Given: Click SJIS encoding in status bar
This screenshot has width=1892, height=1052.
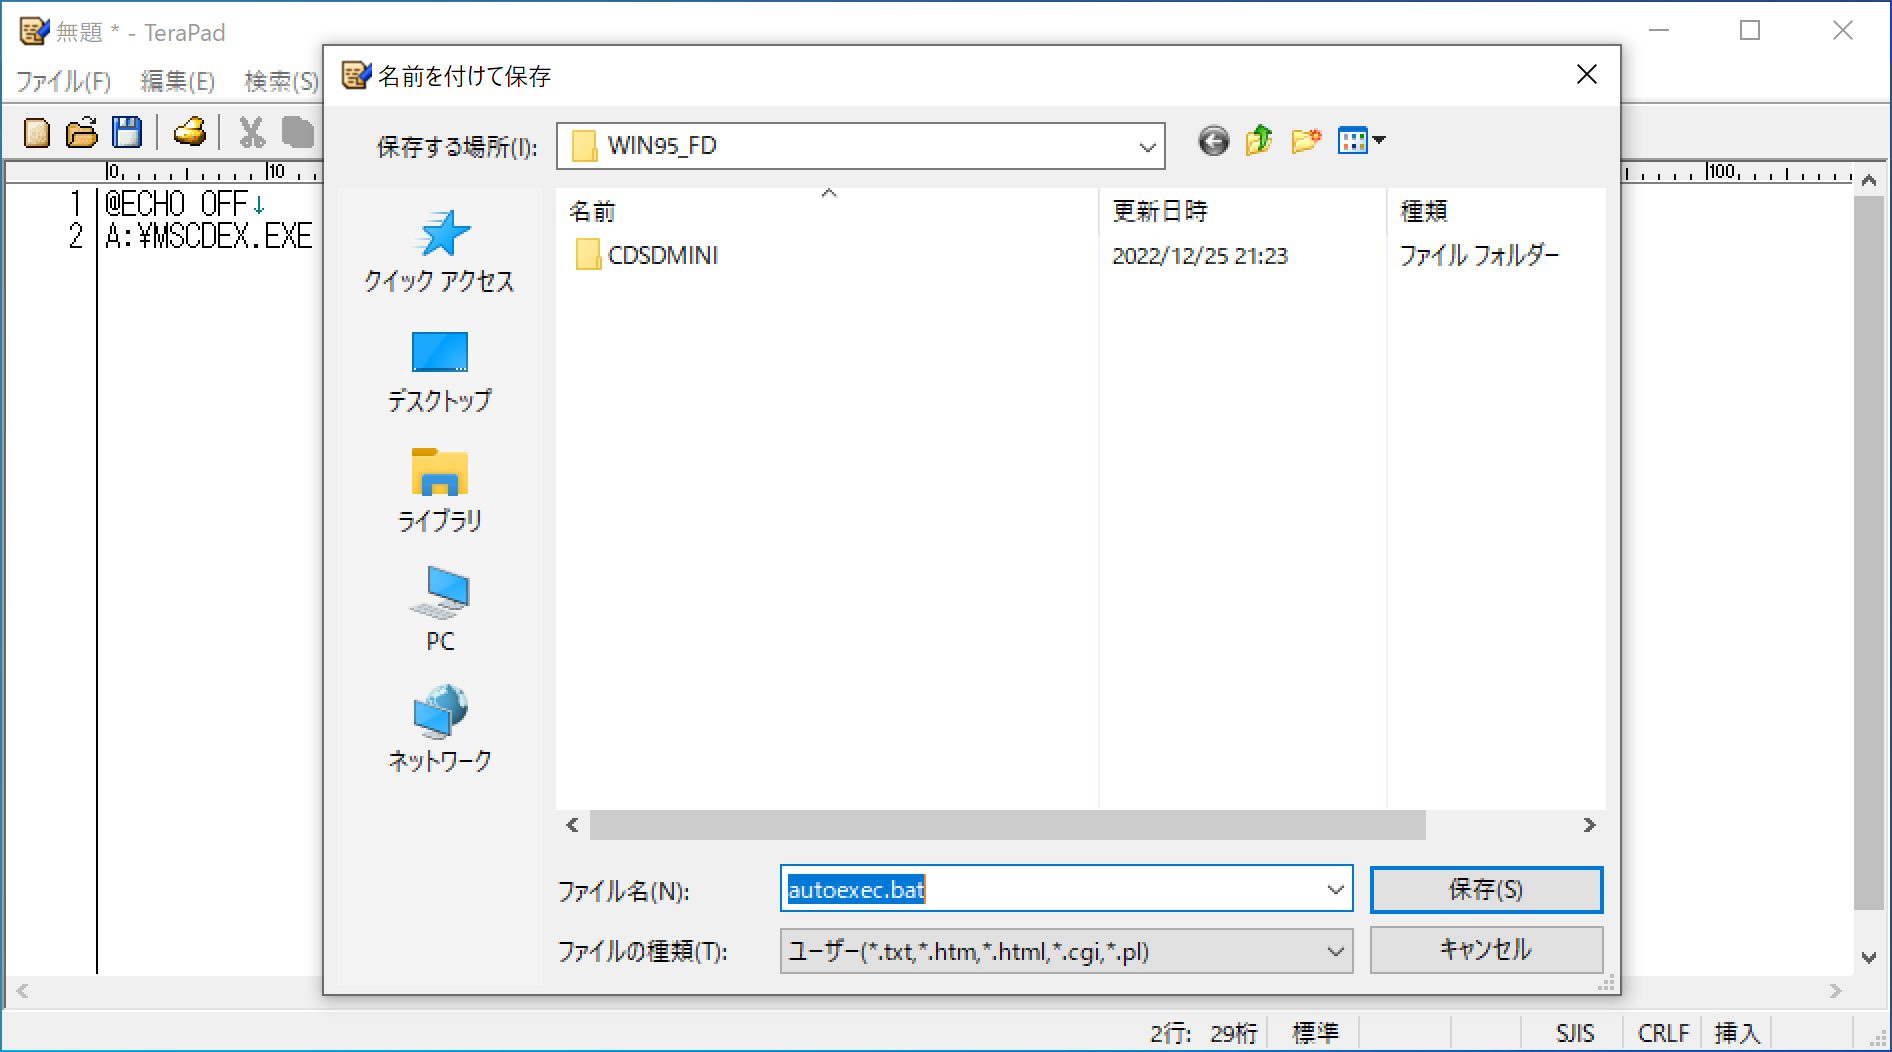Looking at the screenshot, I should [x=1575, y=1033].
